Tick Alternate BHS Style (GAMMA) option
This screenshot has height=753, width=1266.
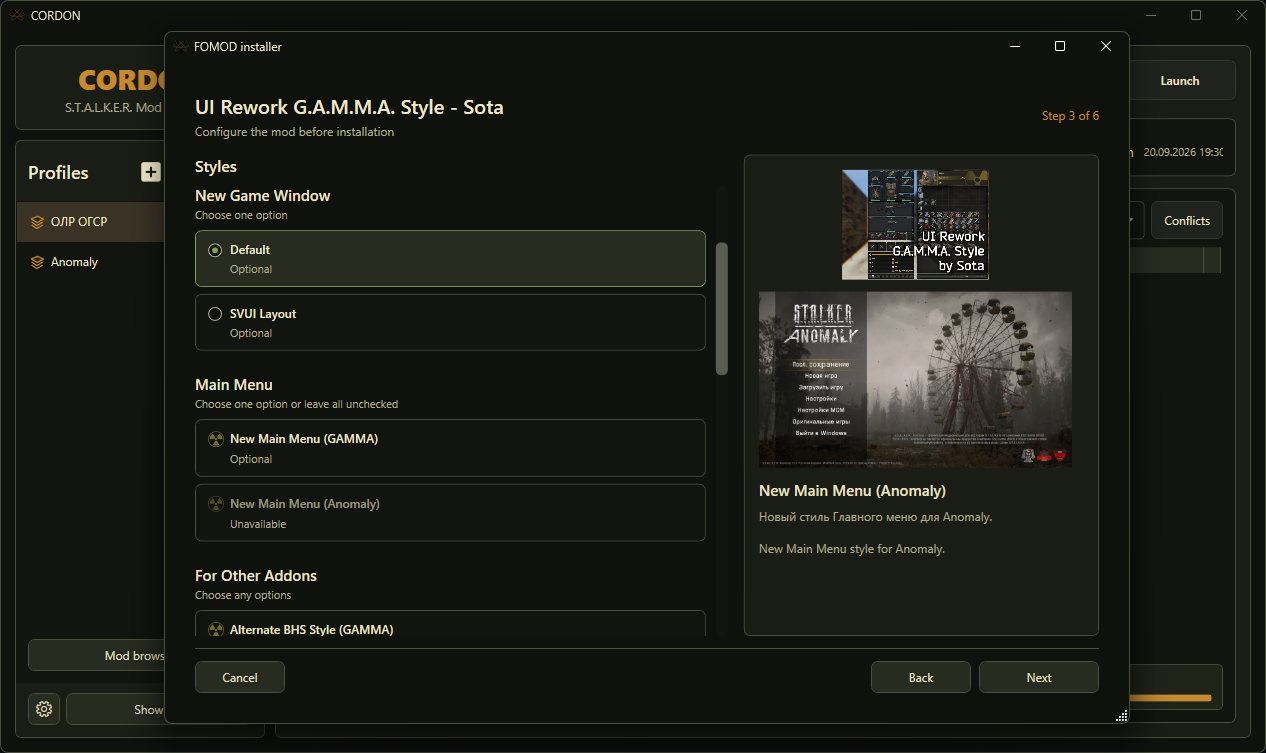click(x=450, y=624)
